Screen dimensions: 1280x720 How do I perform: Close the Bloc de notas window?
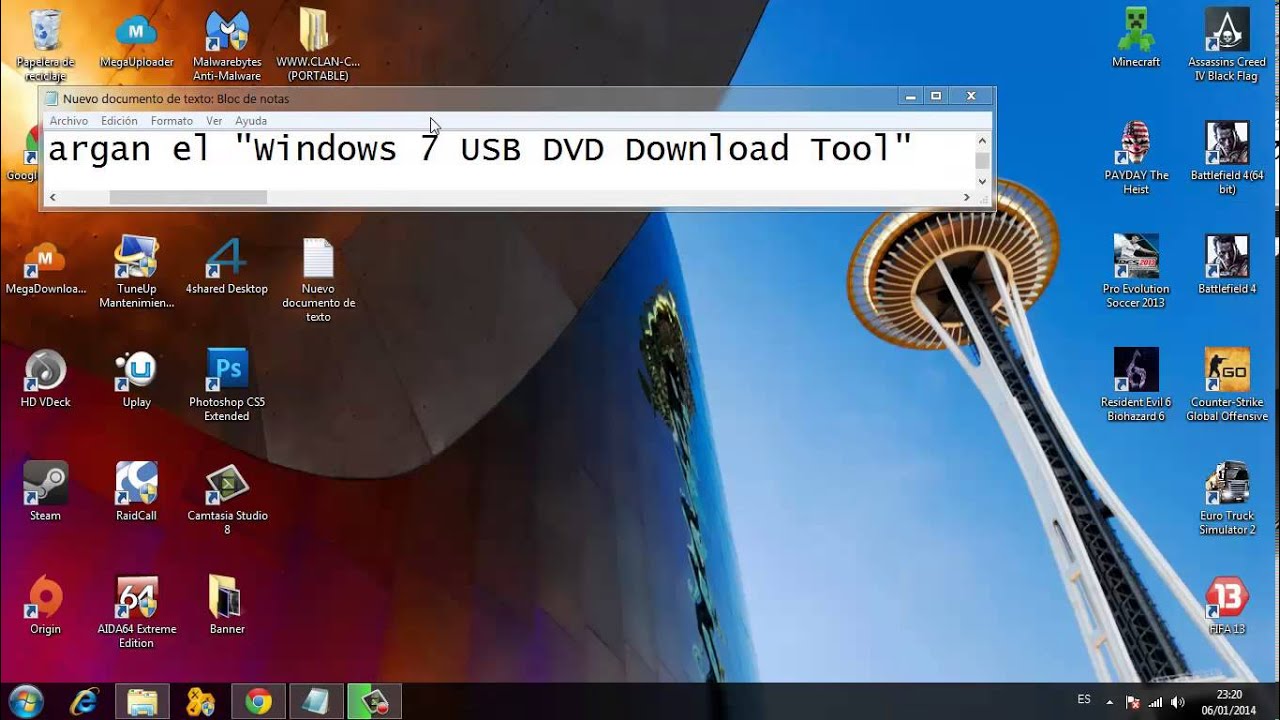(x=971, y=97)
